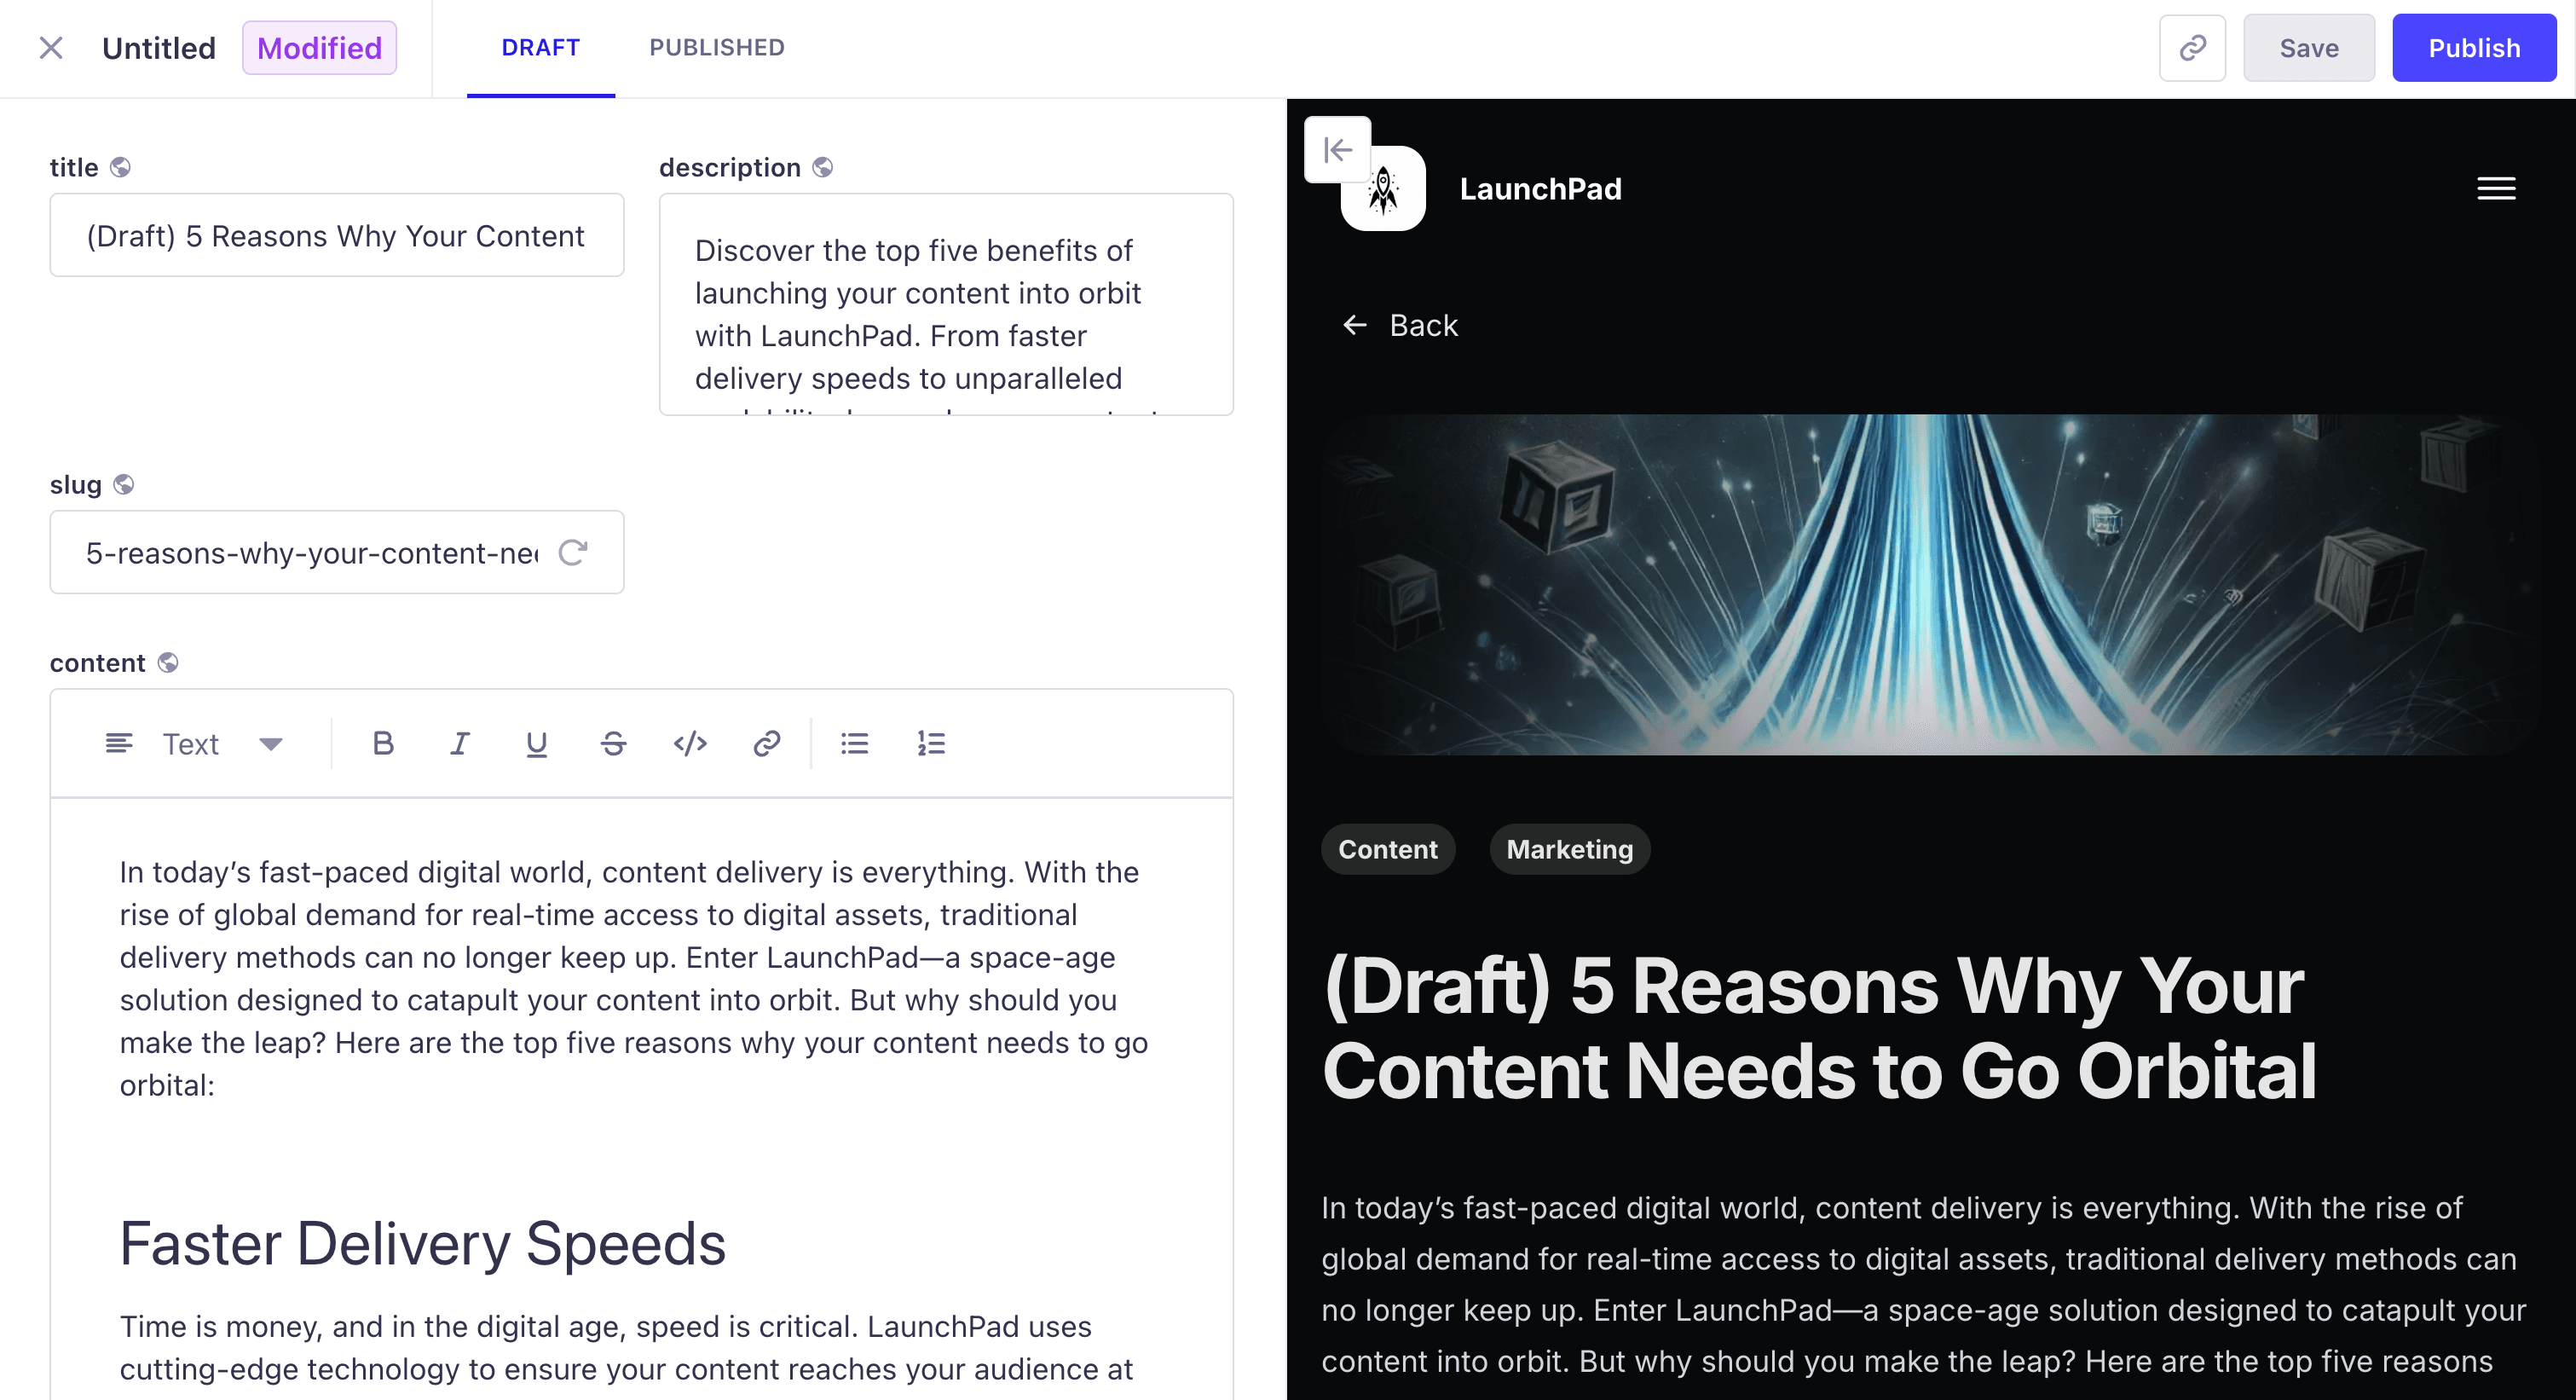Open the hamburger menu in the preview
Image resolution: width=2576 pixels, height=1400 pixels.
click(x=2496, y=189)
